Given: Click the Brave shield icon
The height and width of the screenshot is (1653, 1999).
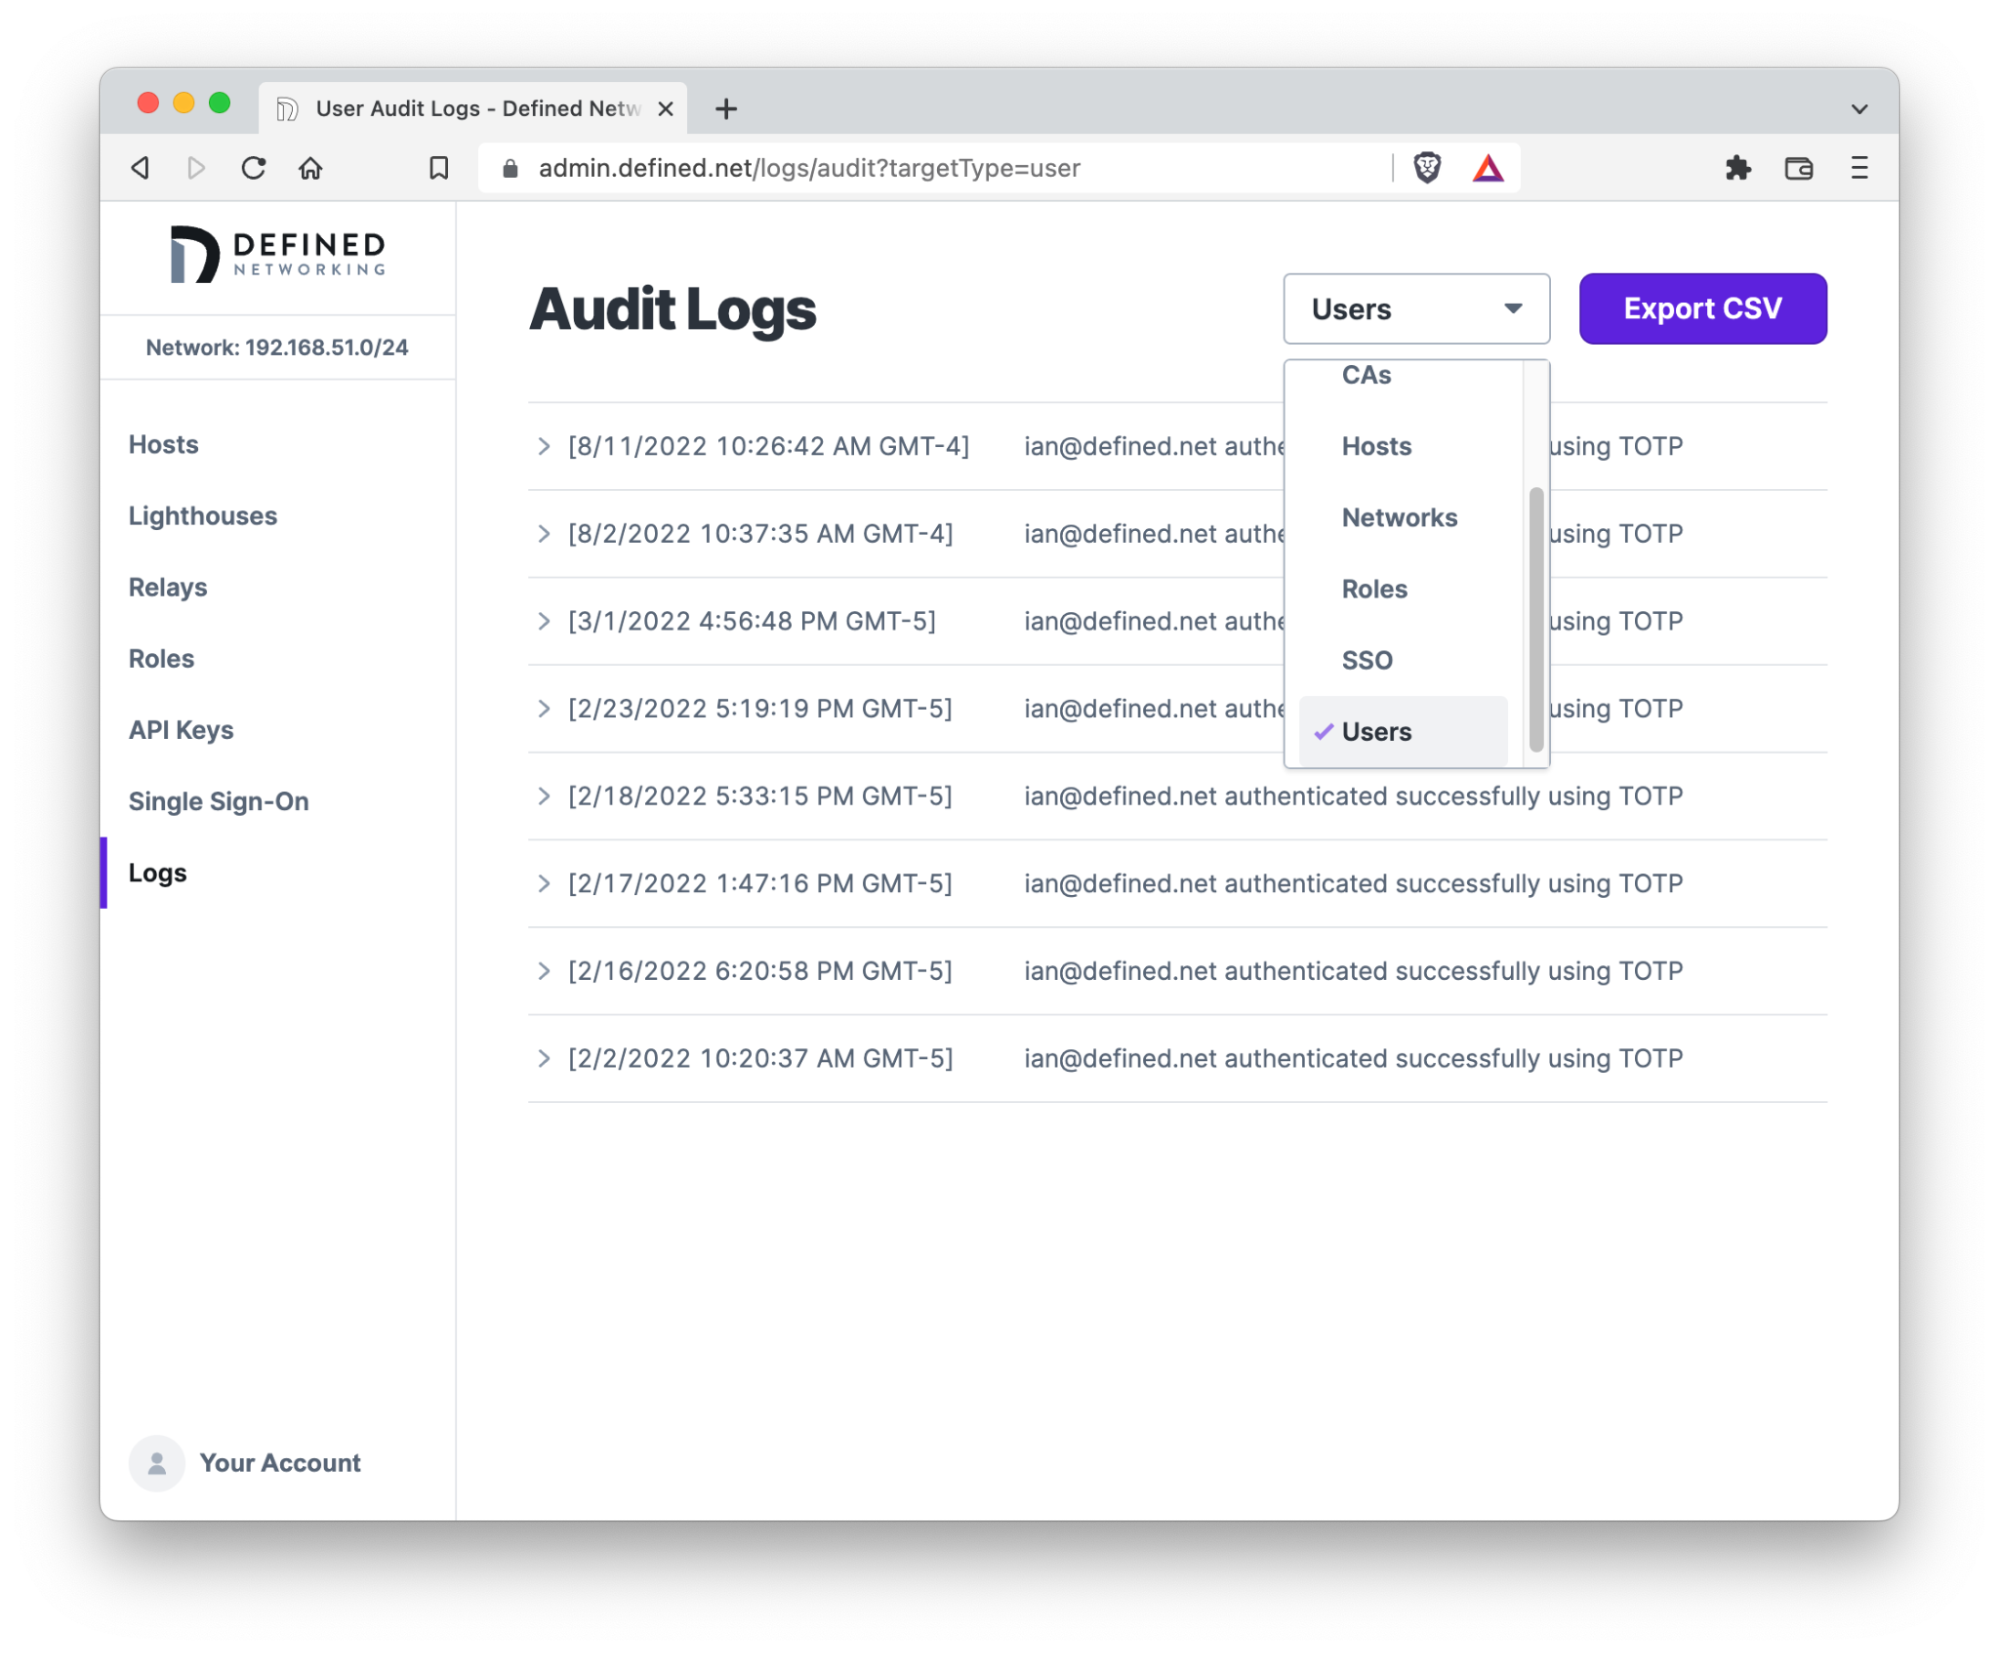Looking at the screenshot, I should click(x=1424, y=167).
